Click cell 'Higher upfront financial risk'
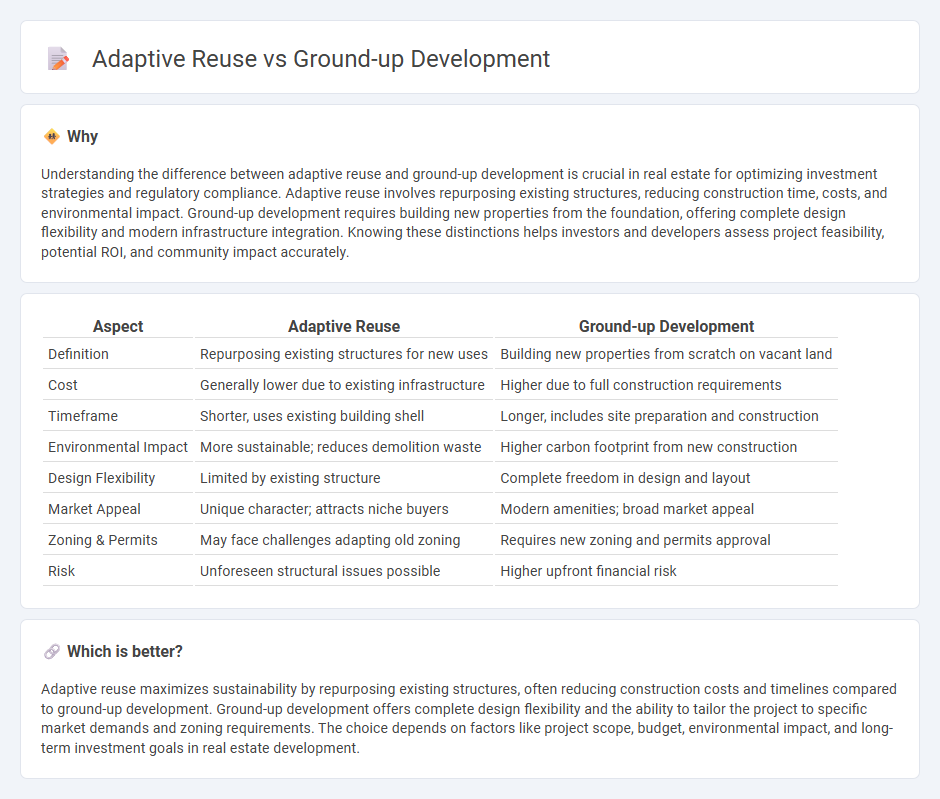 click(666, 571)
